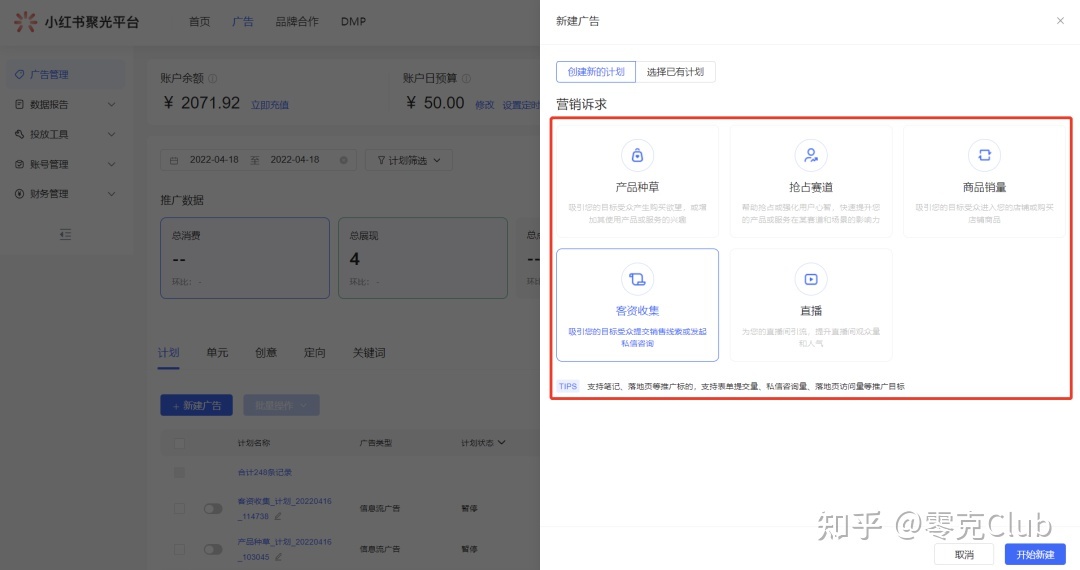Viewport: 1080px width, 570px height.
Task: Open the 批量操作 dropdown
Action: [281, 405]
